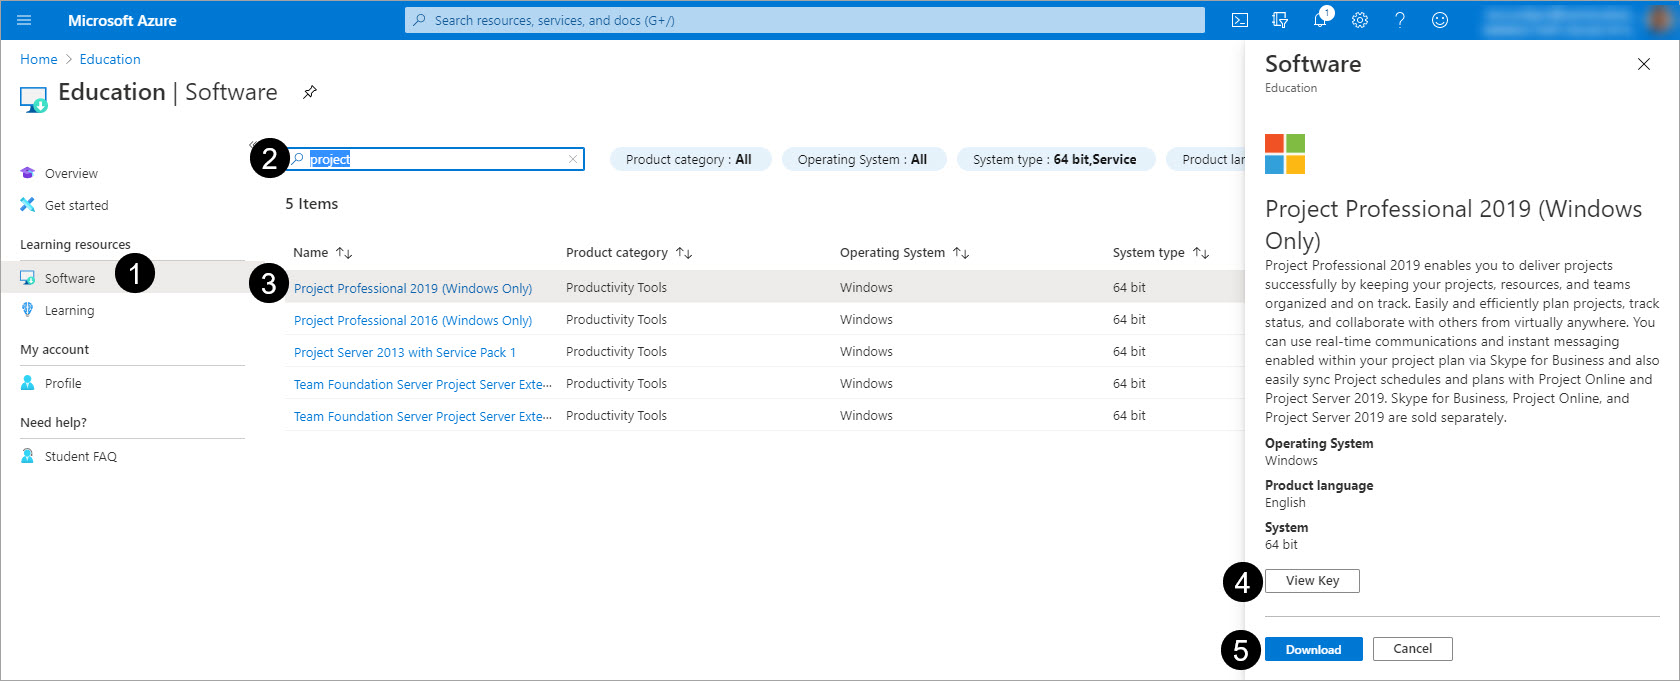Open the Help question mark icon
Image resolution: width=1680 pixels, height=681 pixels.
[1400, 20]
